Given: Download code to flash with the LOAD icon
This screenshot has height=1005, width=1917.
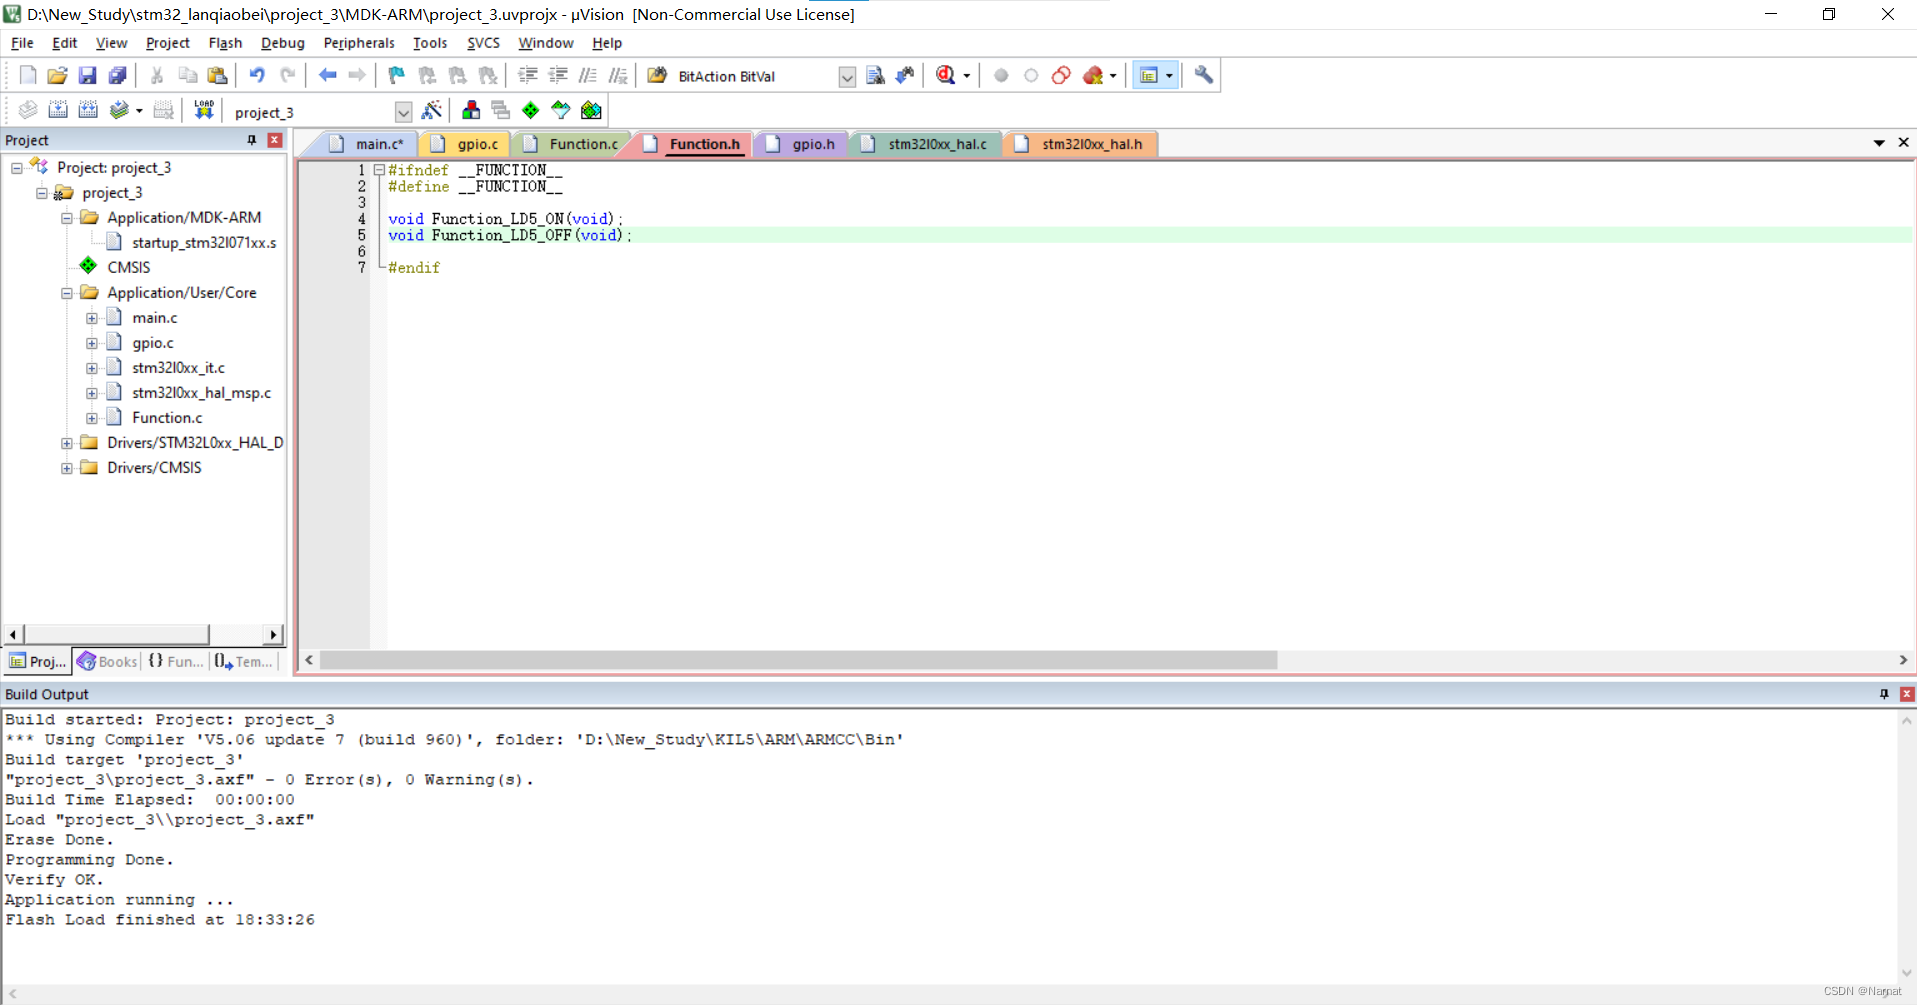Looking at the screenshot, I should pyautogui.click(x=204, y=110).
